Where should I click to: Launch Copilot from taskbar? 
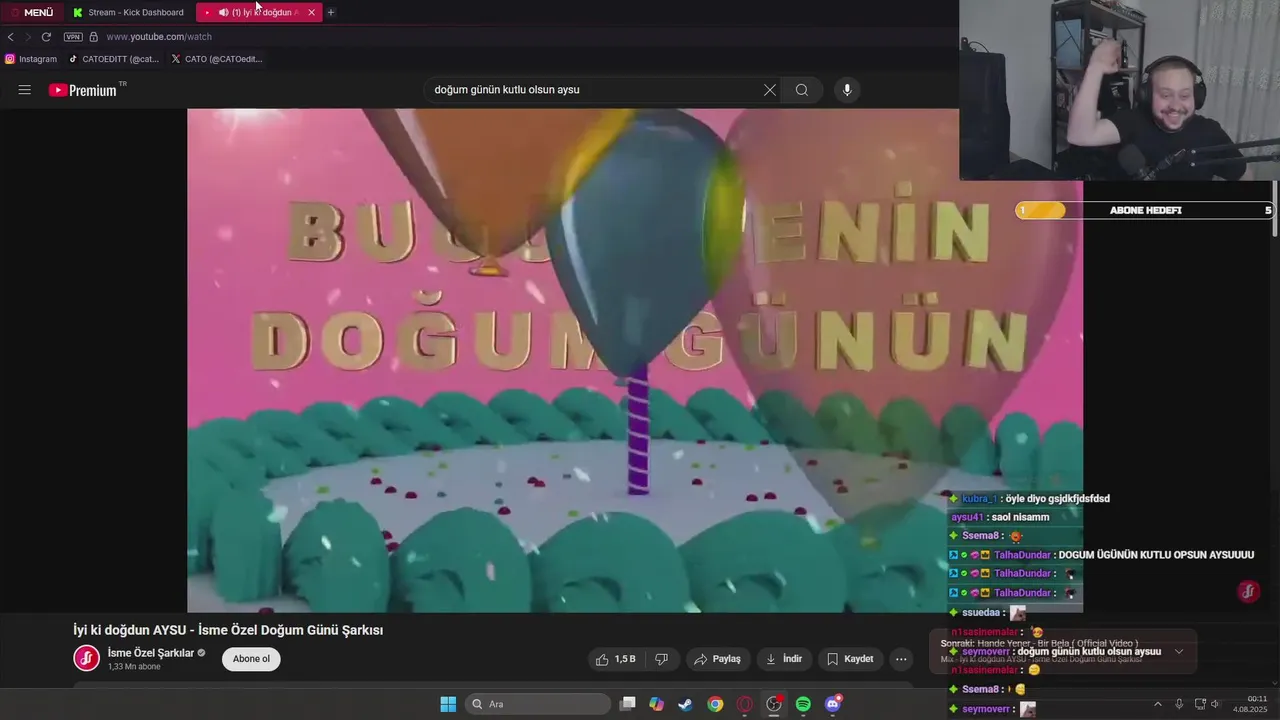click(656, 704)
